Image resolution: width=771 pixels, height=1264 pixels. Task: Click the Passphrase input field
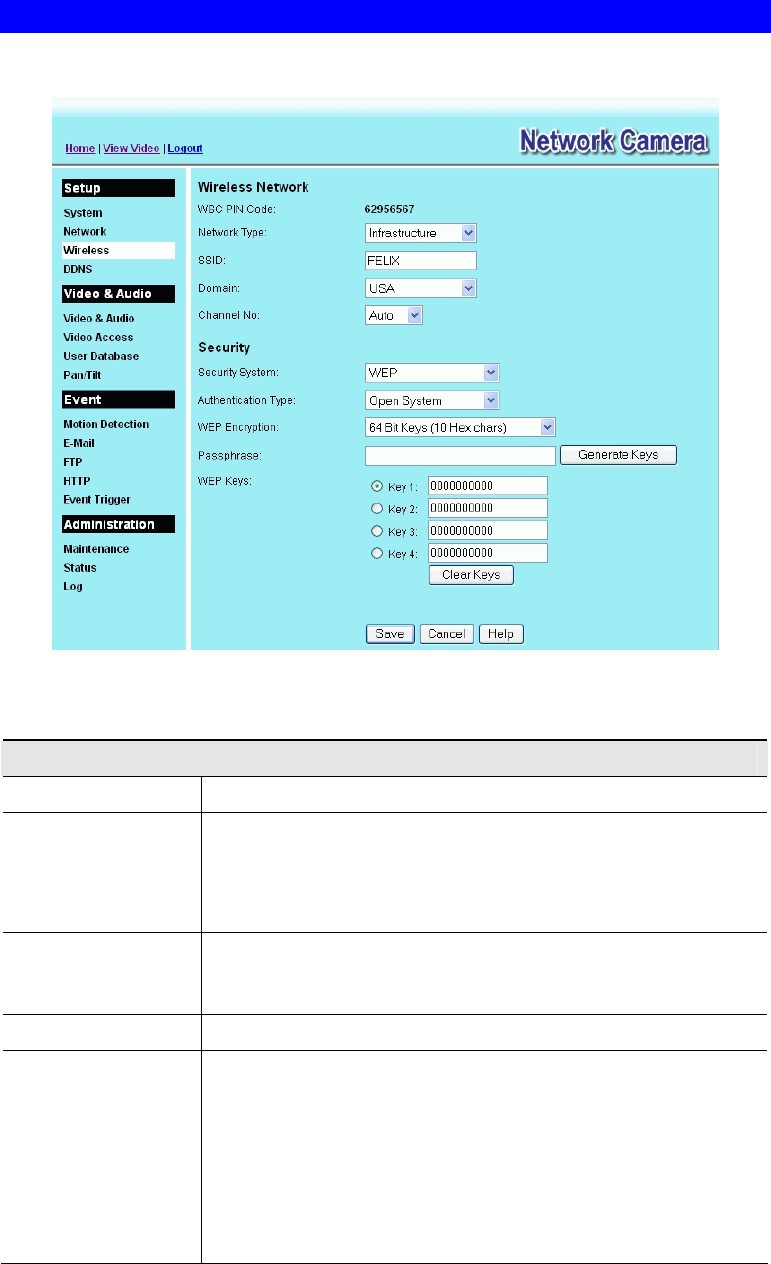pyautogui.click(x=460, y=455)
